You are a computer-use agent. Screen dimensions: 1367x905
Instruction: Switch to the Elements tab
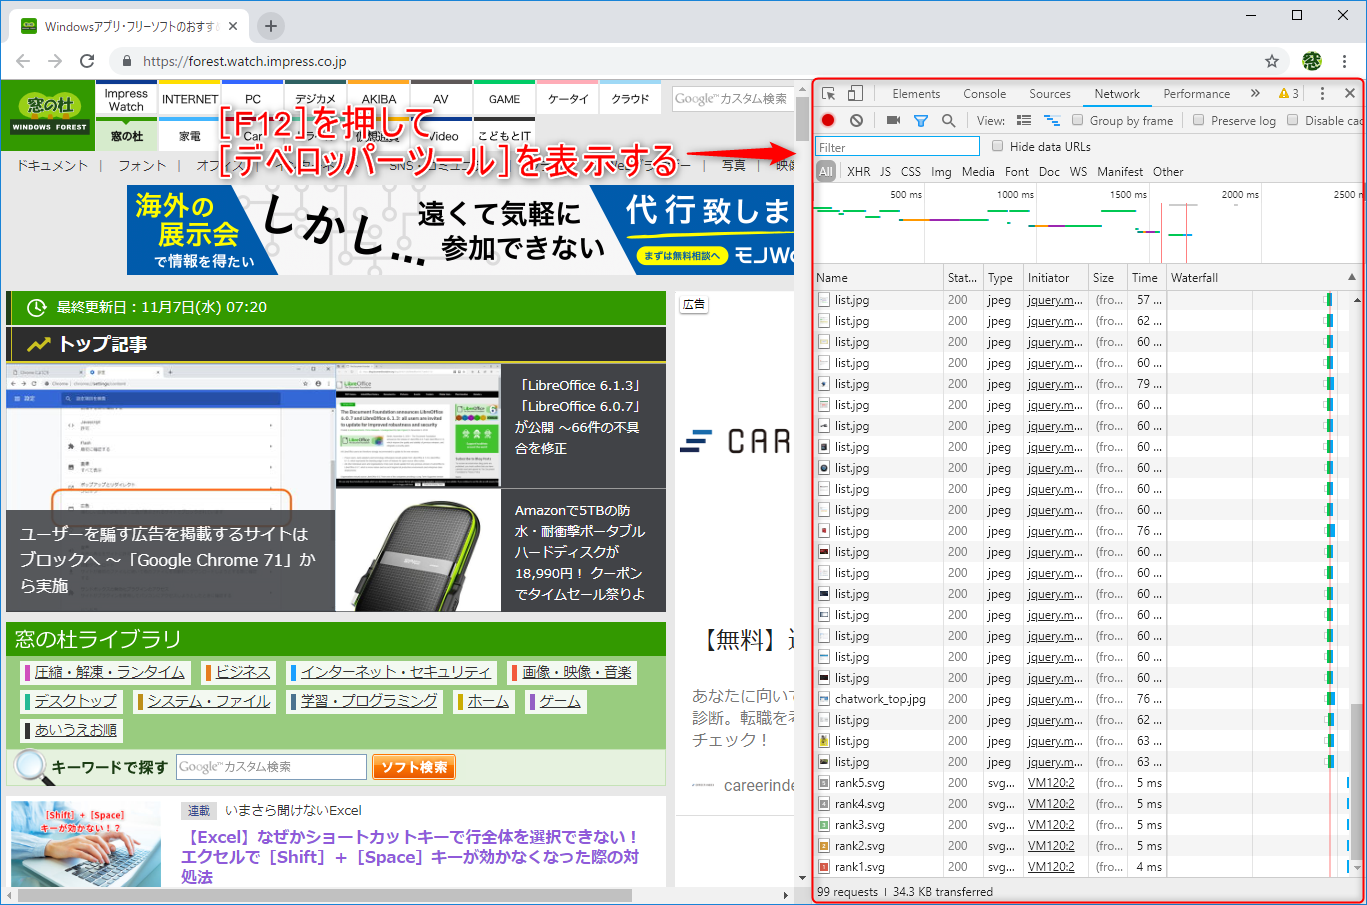coord(916,93)
